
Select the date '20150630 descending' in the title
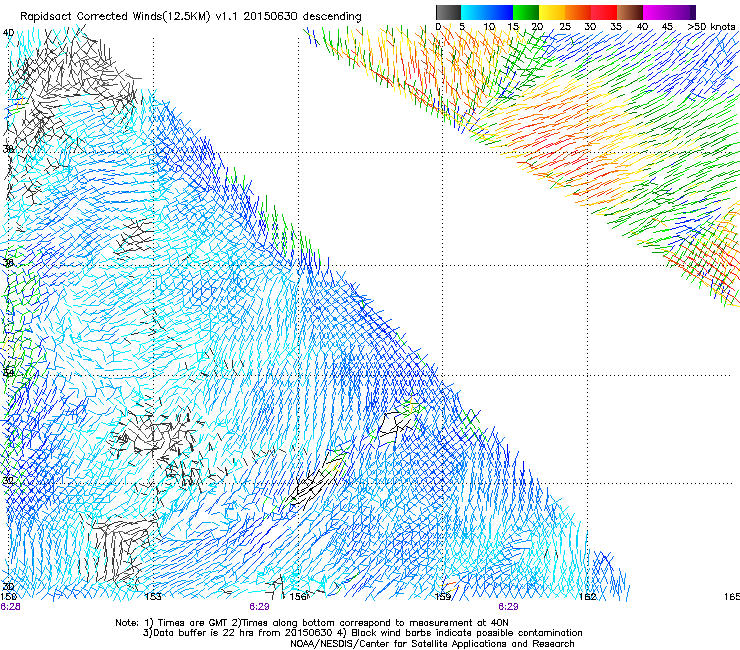[302, 17]
